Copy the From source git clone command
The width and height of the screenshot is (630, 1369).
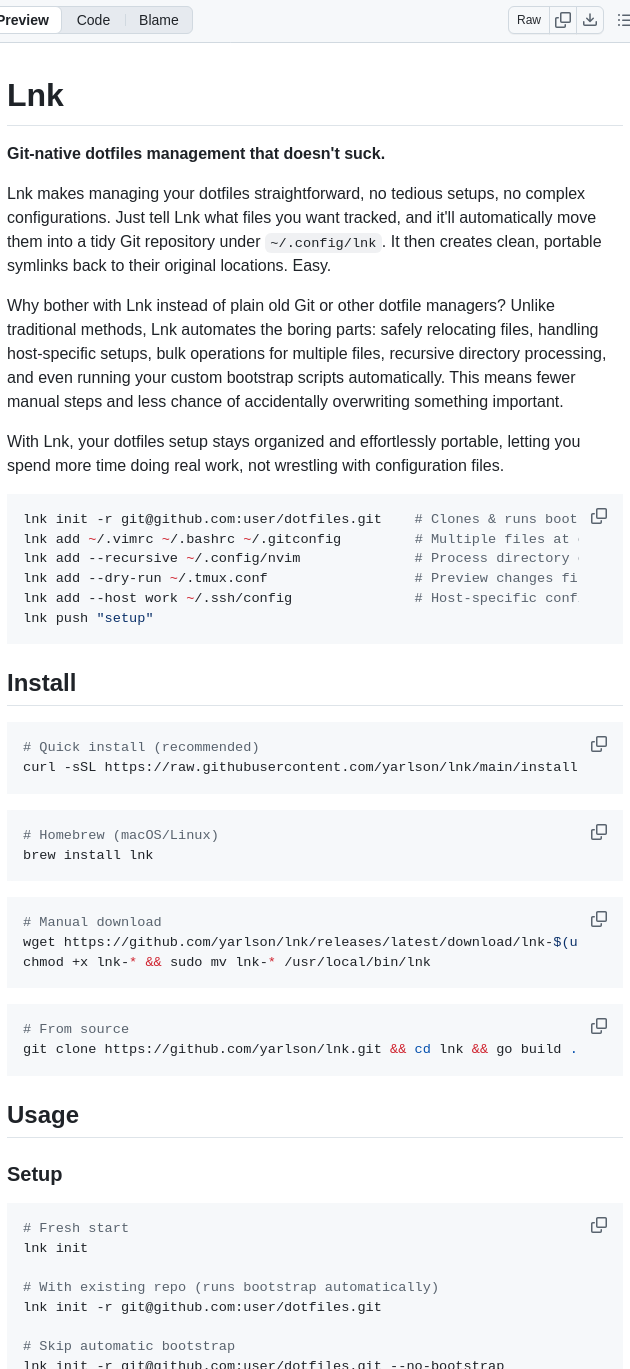point(599,1026)
